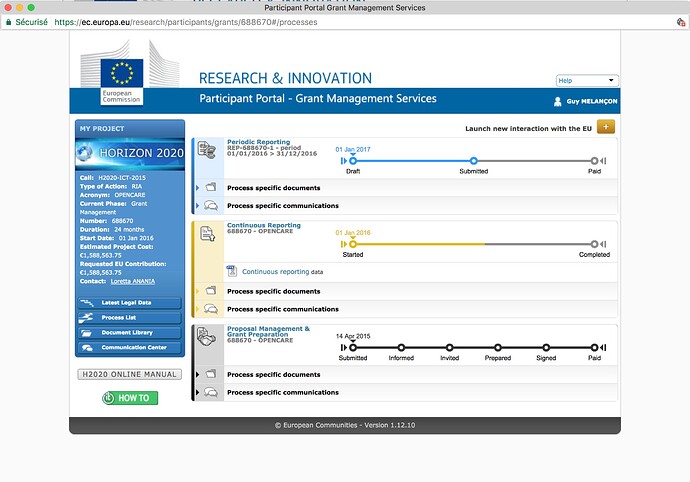Open the Periodic Reporting title link
690x482 pixels.
tap(258, 142)
